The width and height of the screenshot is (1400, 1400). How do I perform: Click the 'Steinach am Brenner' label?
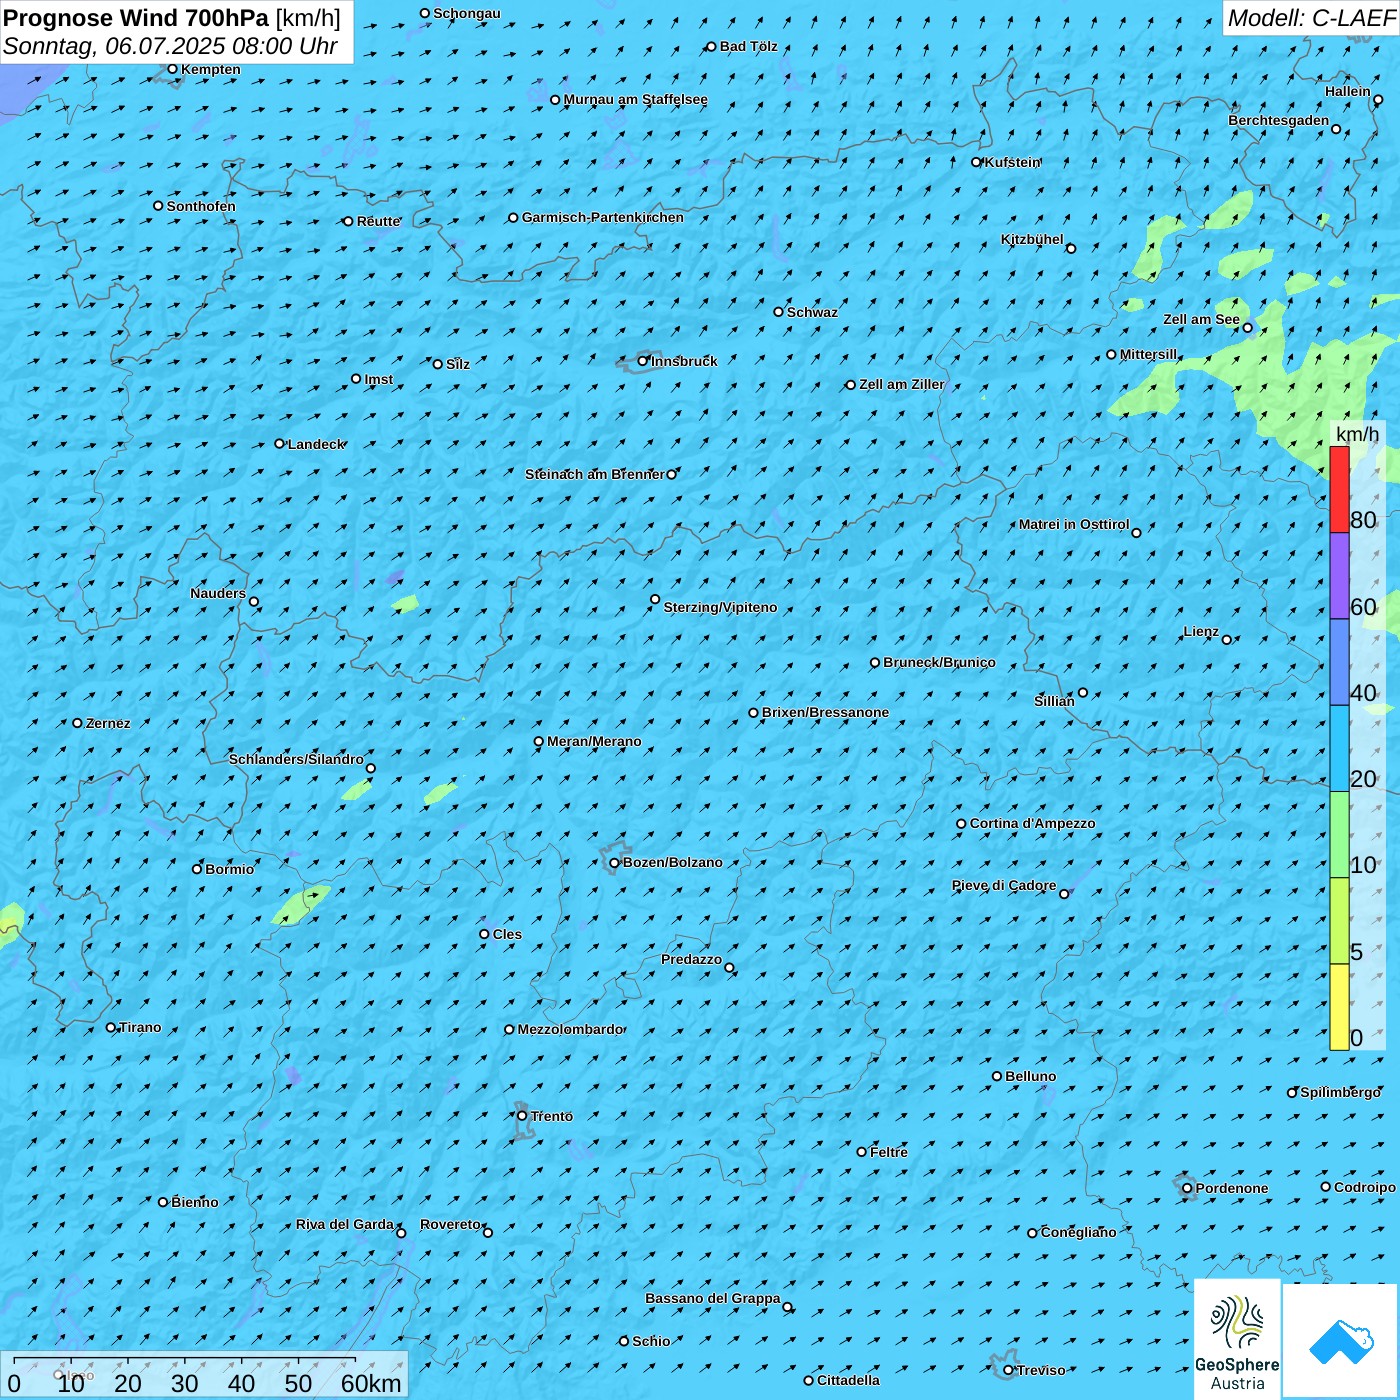click(x=595, y=474)
